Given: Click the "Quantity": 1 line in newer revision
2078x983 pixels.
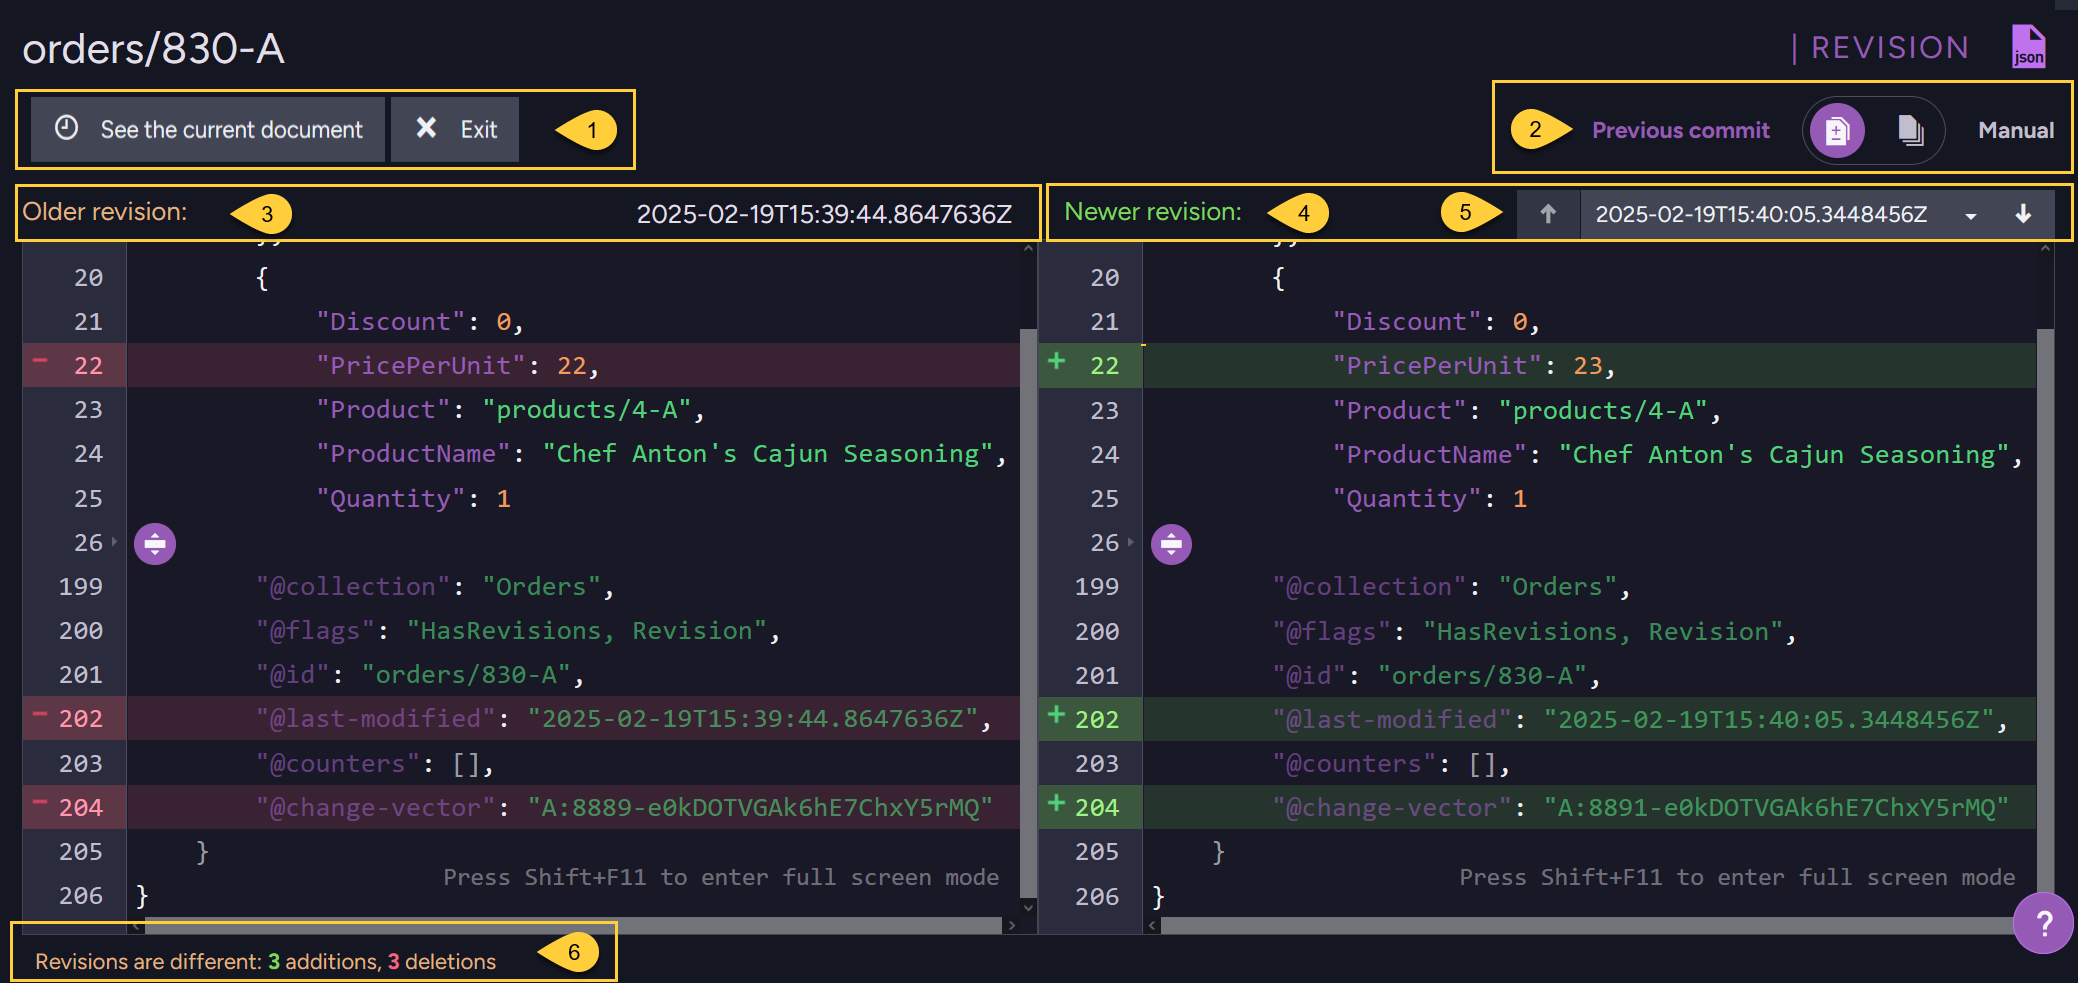Looking at the screenshot, I should click(1430, 499).
